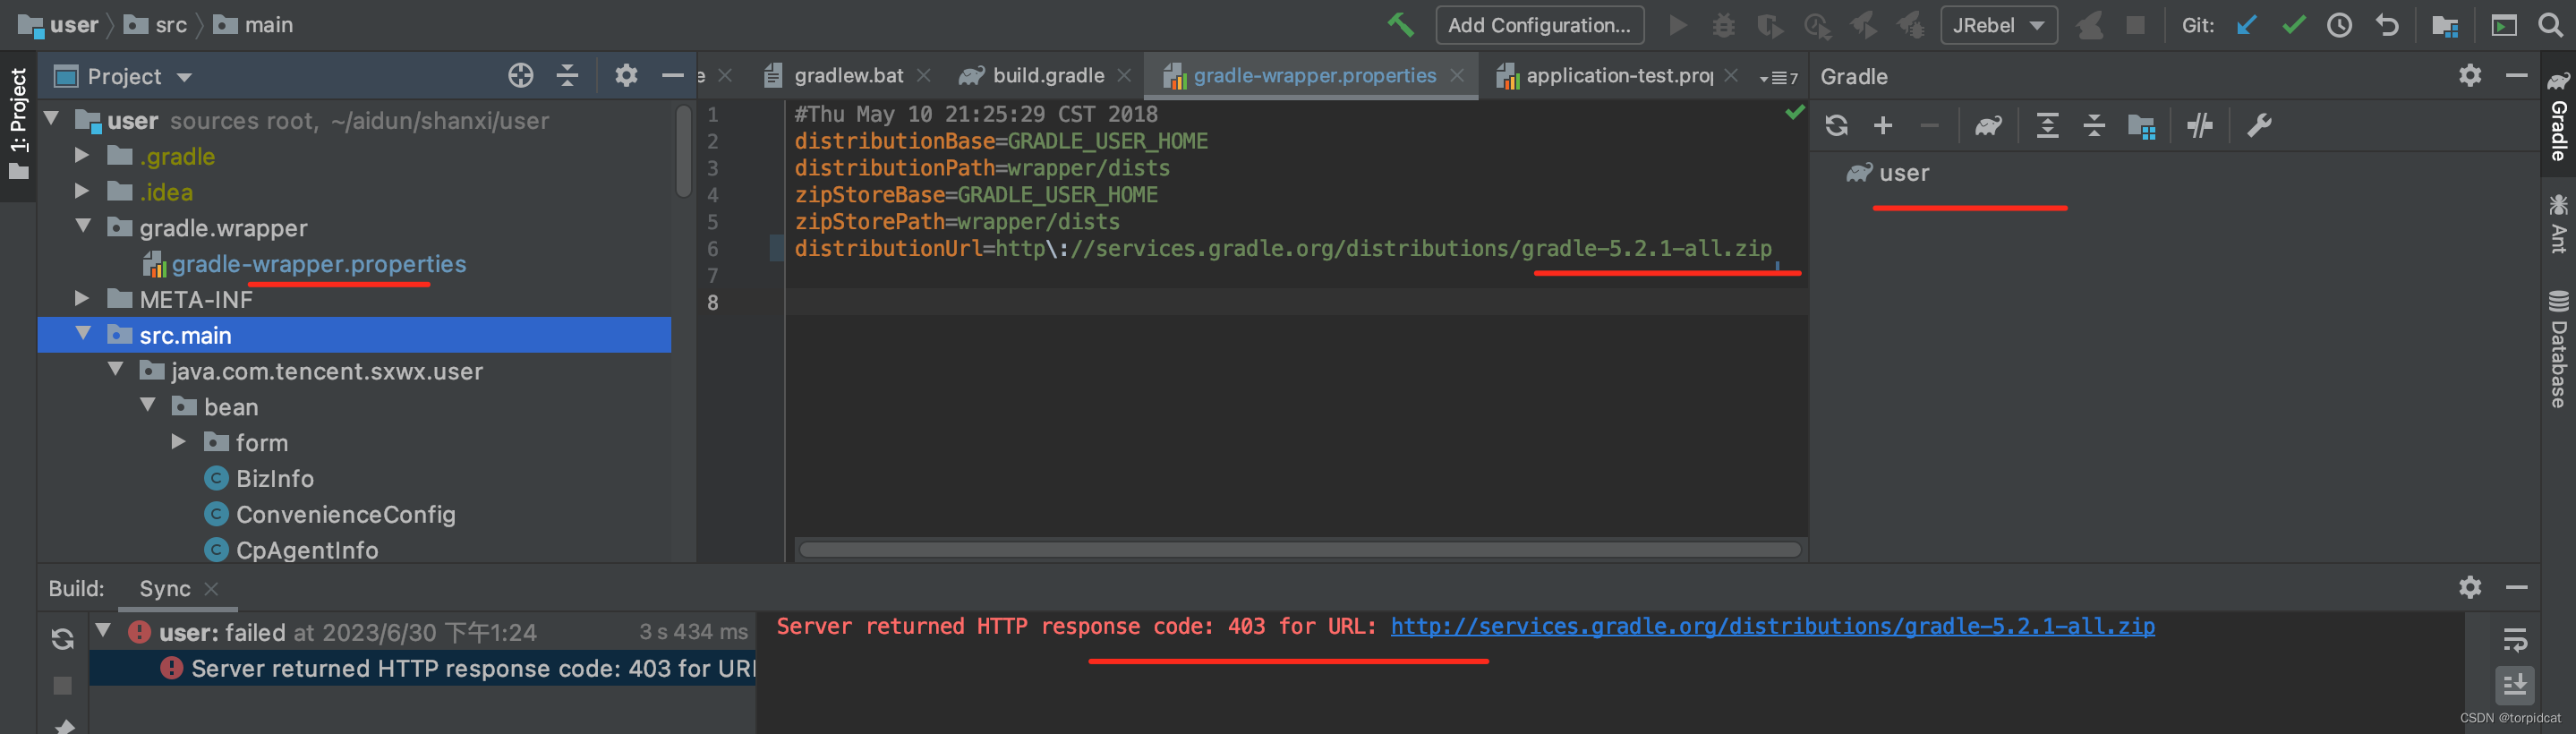The height and width of the screenshot is (734, 2576).
Task: Expand the .idea folder
Action: pyautogui.click(x=83, y=191)
